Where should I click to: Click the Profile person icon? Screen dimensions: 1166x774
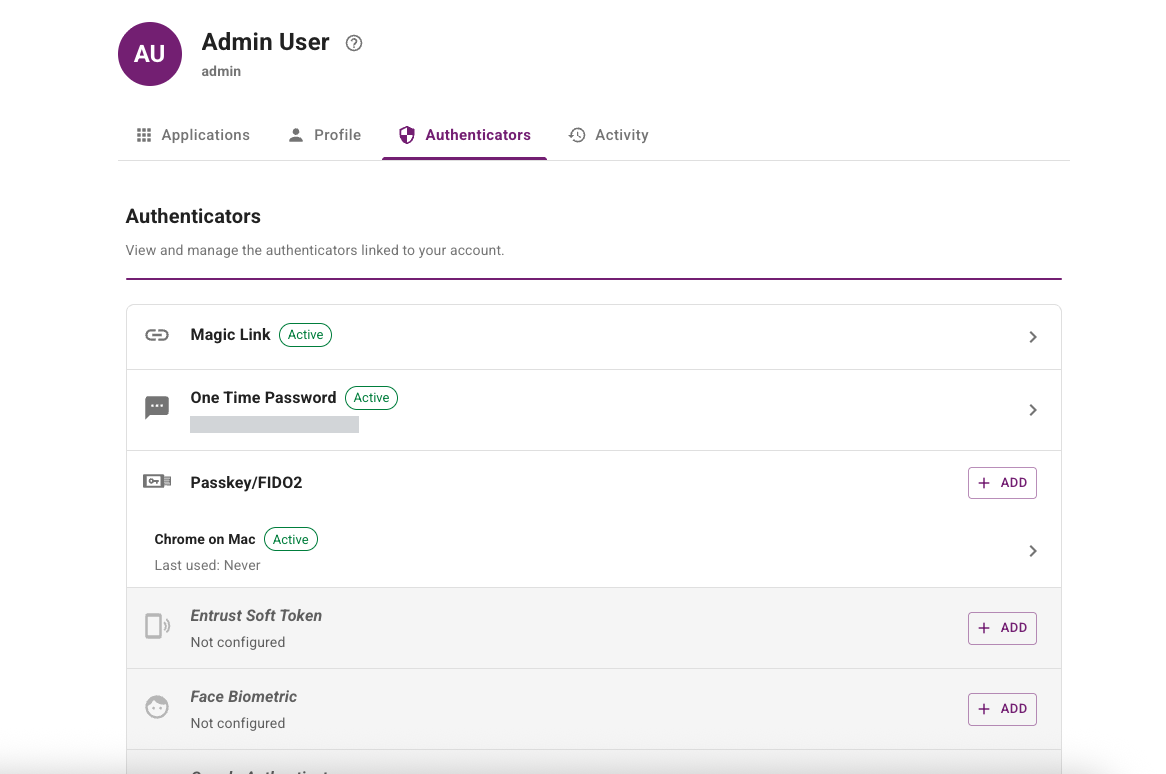point(296,135)
